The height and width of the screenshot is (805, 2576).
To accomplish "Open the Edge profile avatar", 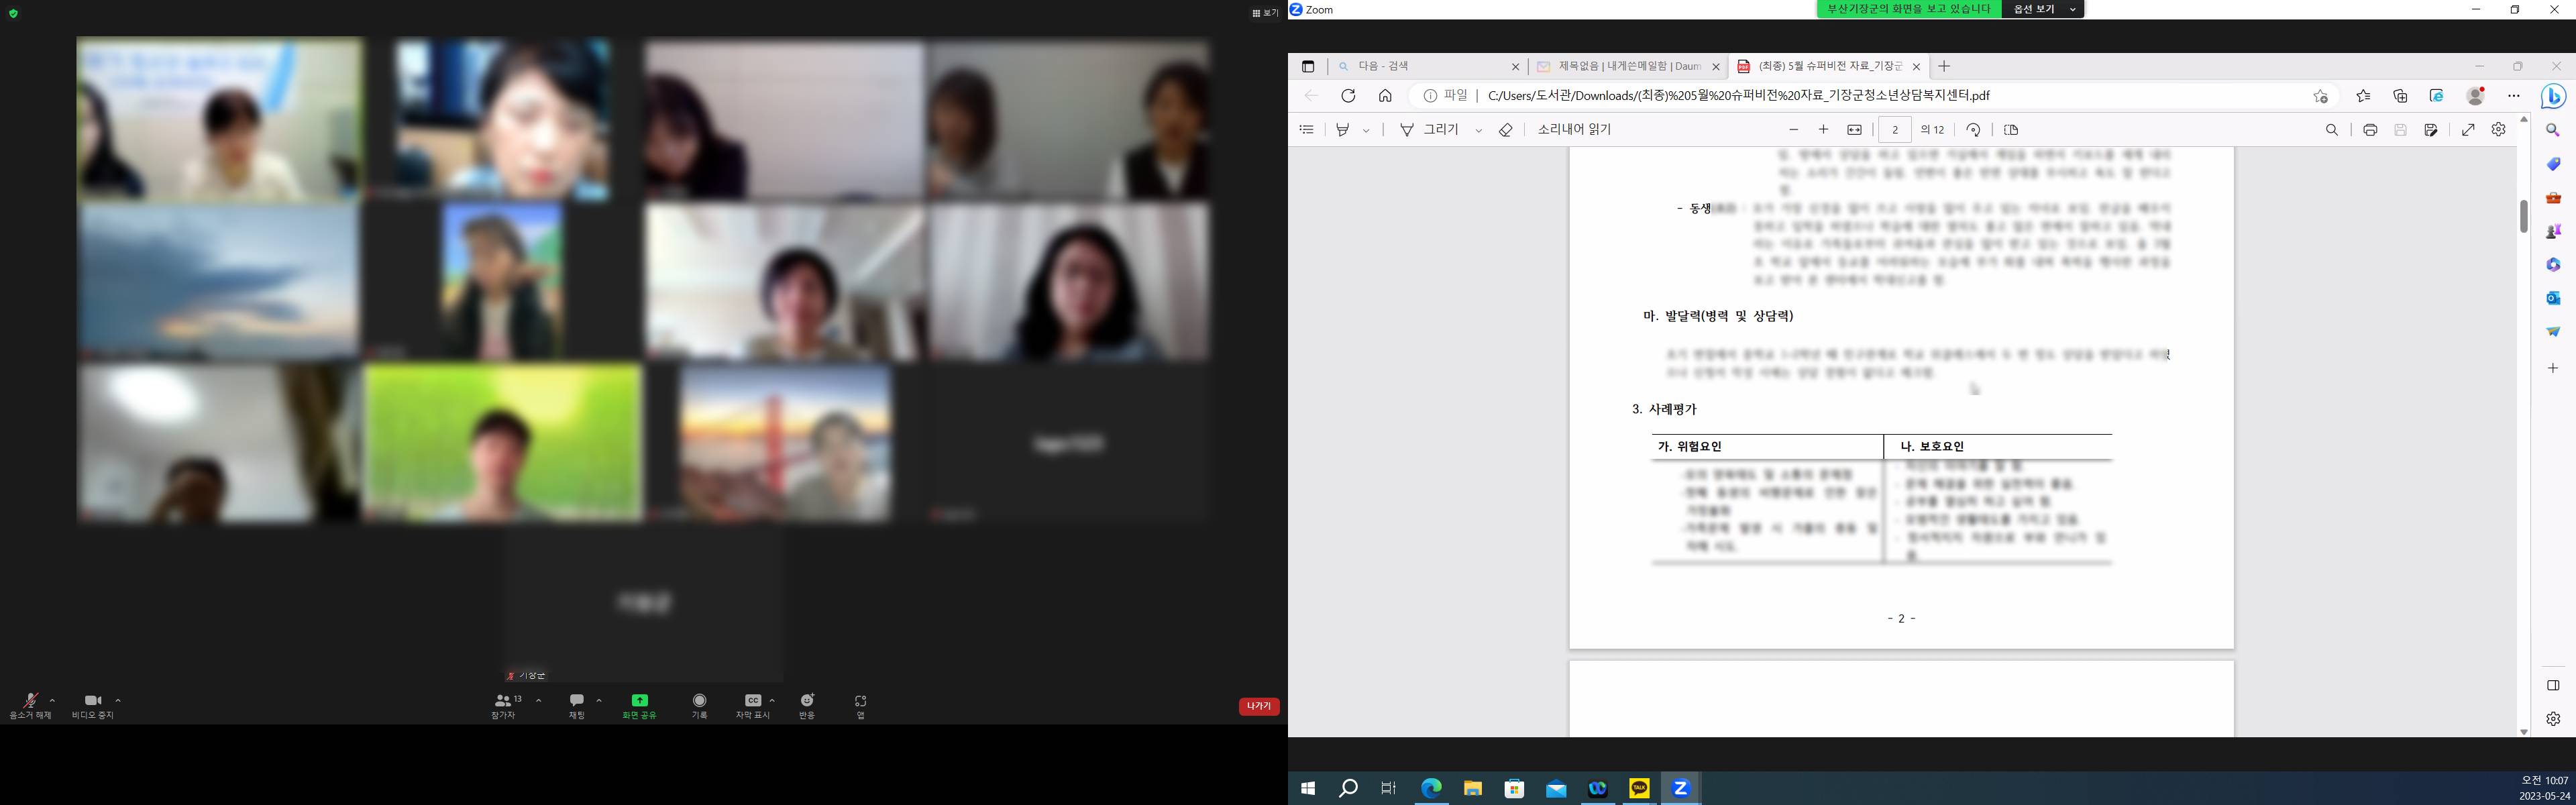I will [x=2476, y=96].
